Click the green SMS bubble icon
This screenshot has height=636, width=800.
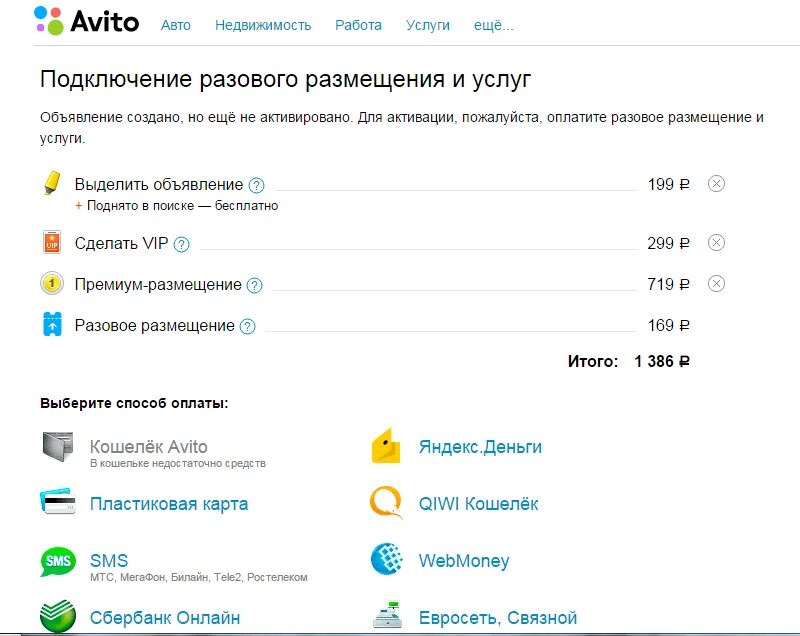click(58, 562)
